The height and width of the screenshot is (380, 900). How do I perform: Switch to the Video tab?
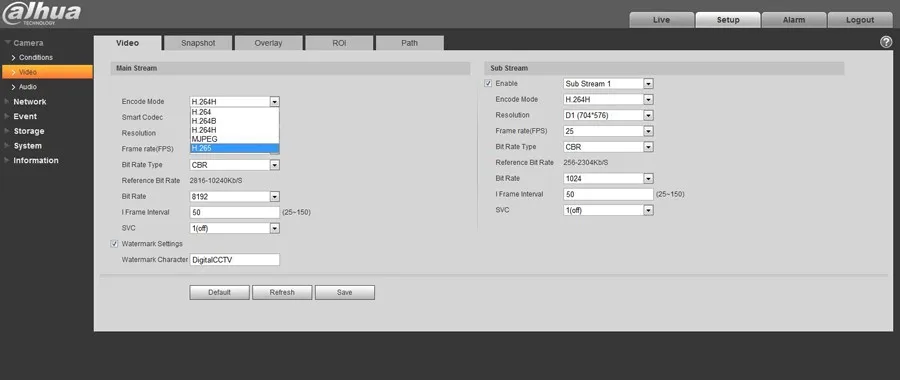tap(127, 43)
